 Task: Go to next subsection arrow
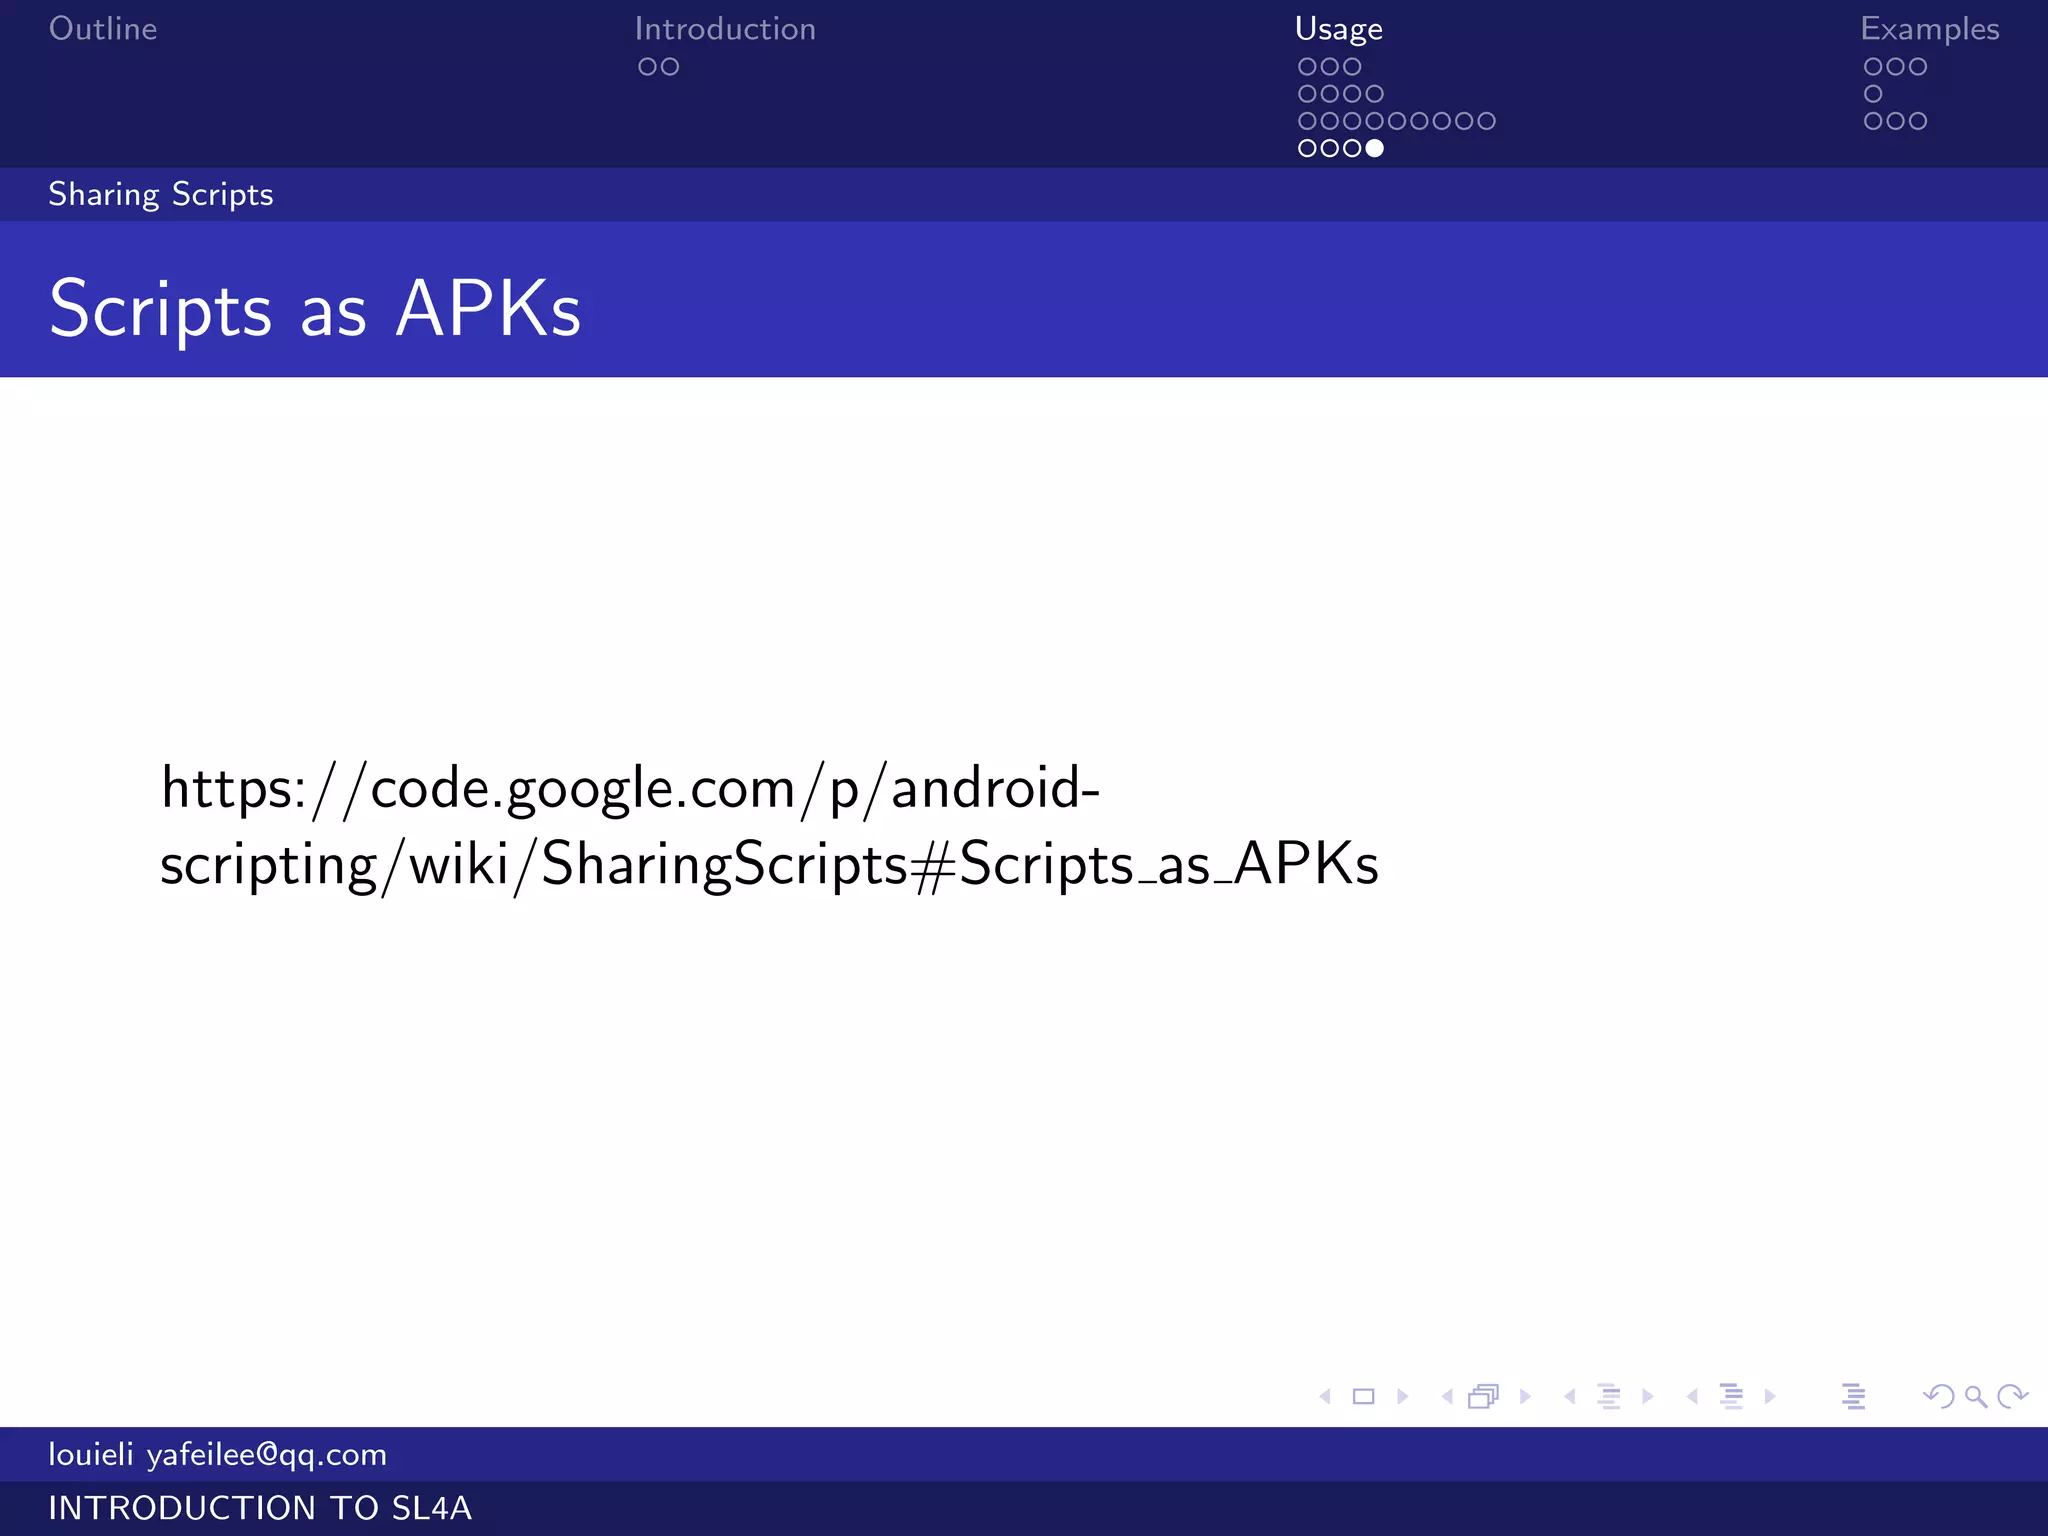tap(1647, 1396)
